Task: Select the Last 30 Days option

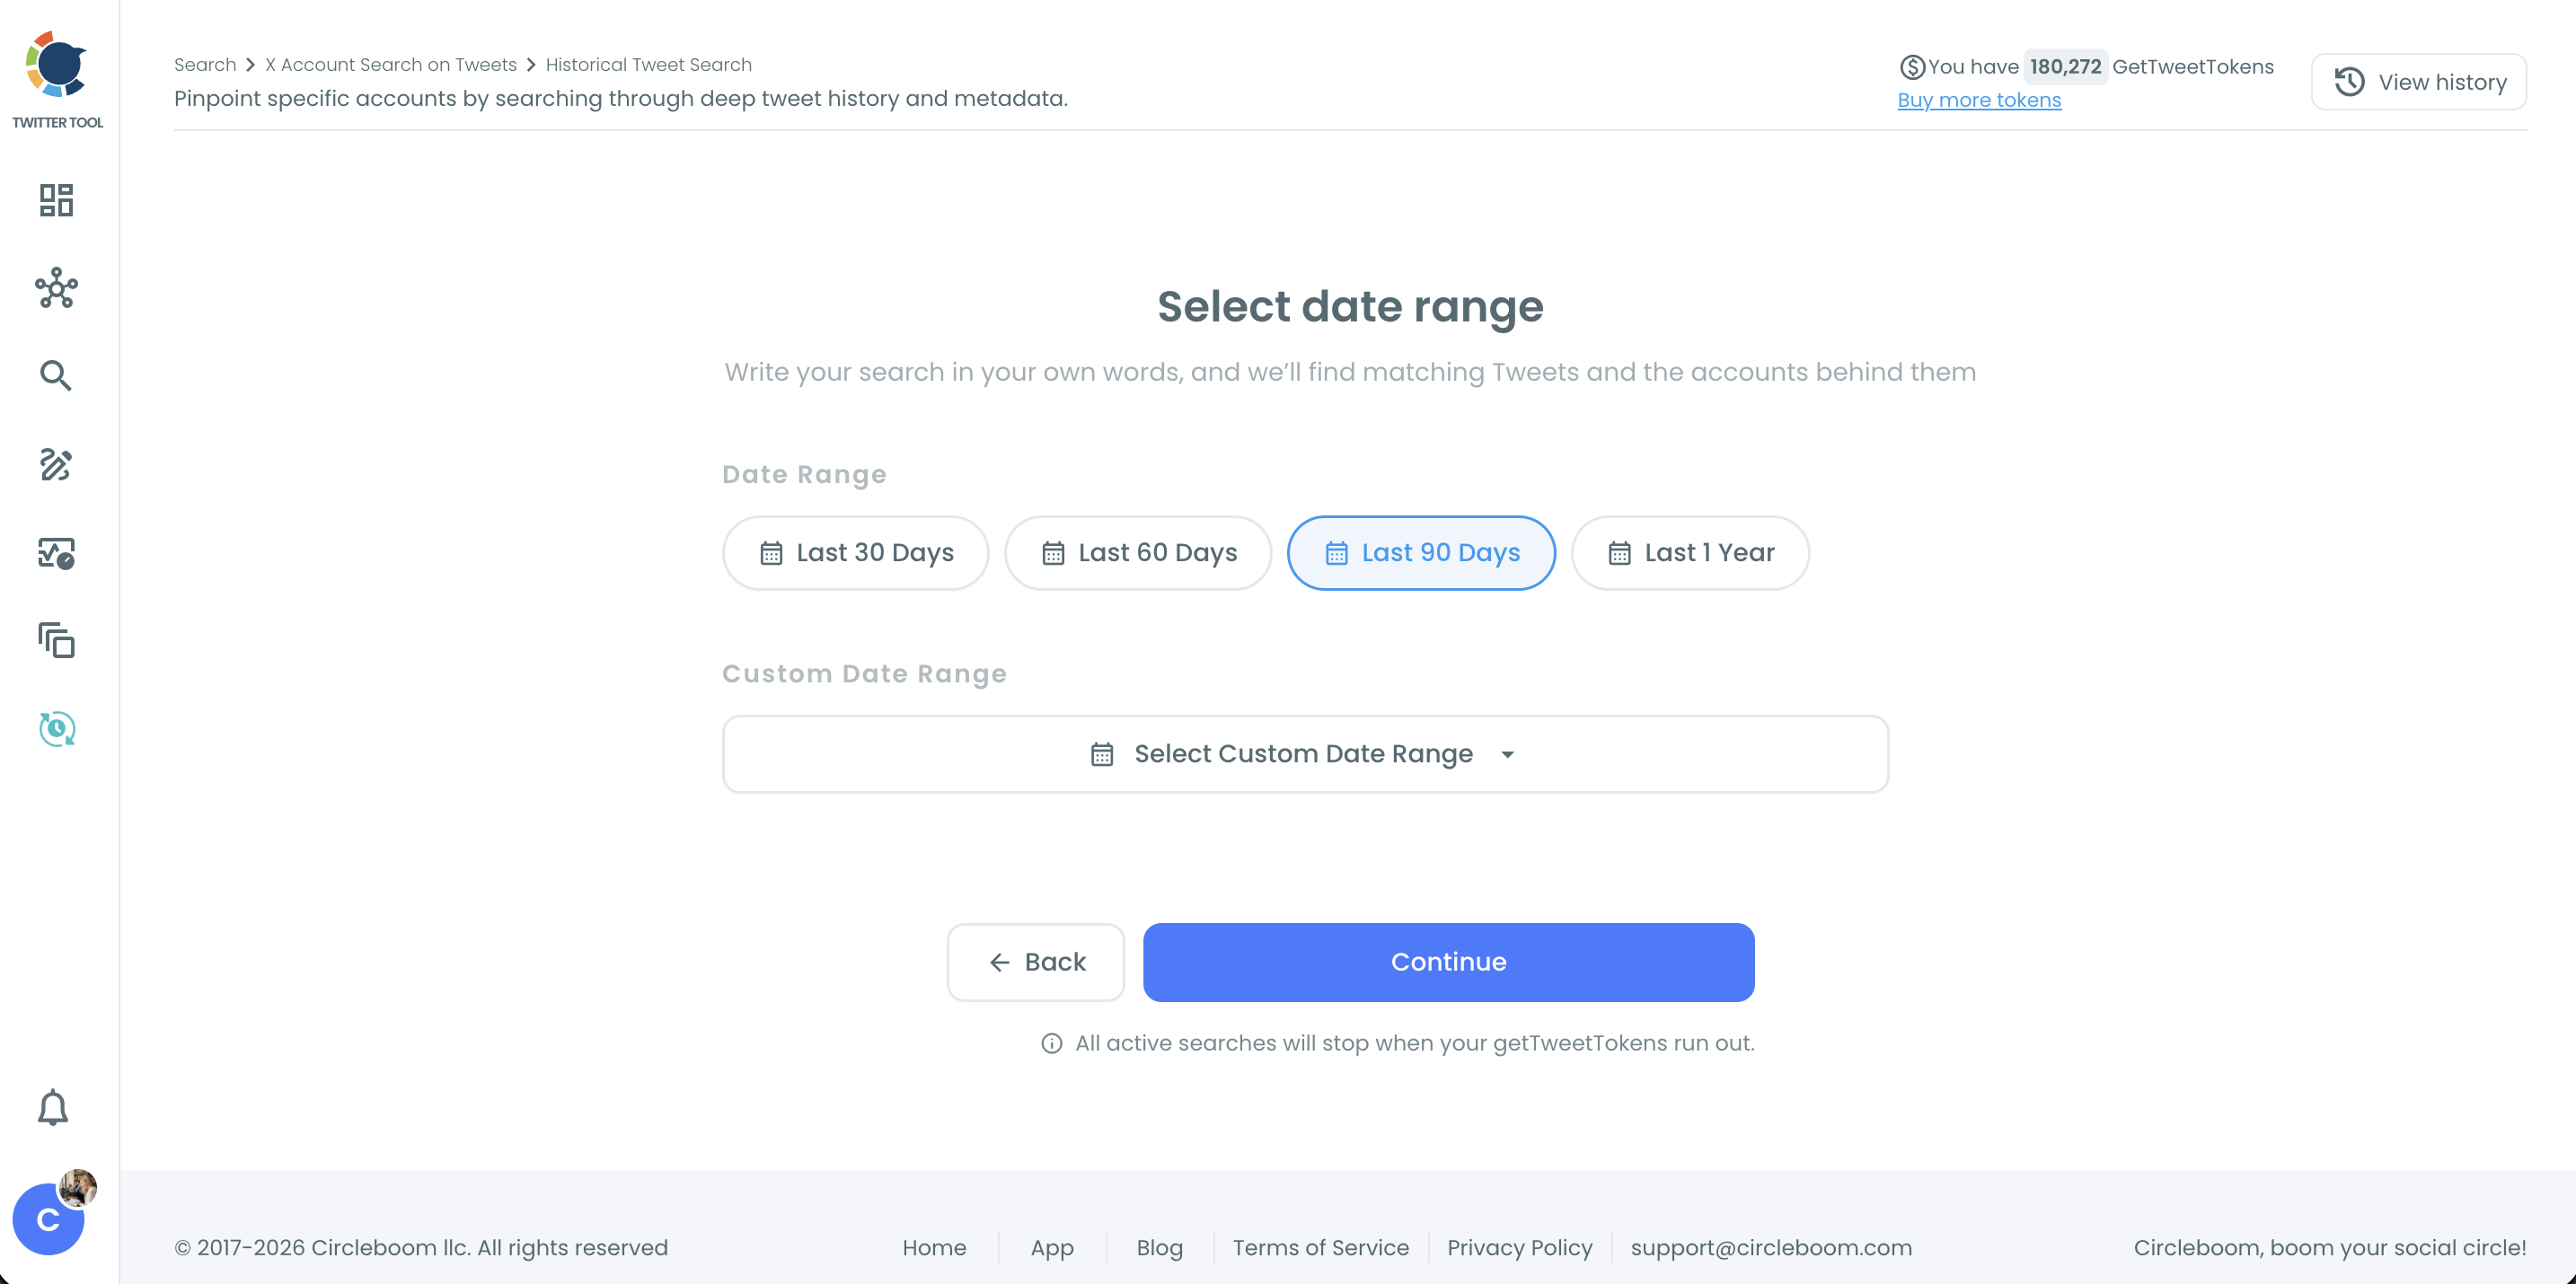Action: [x=856, y=553]
